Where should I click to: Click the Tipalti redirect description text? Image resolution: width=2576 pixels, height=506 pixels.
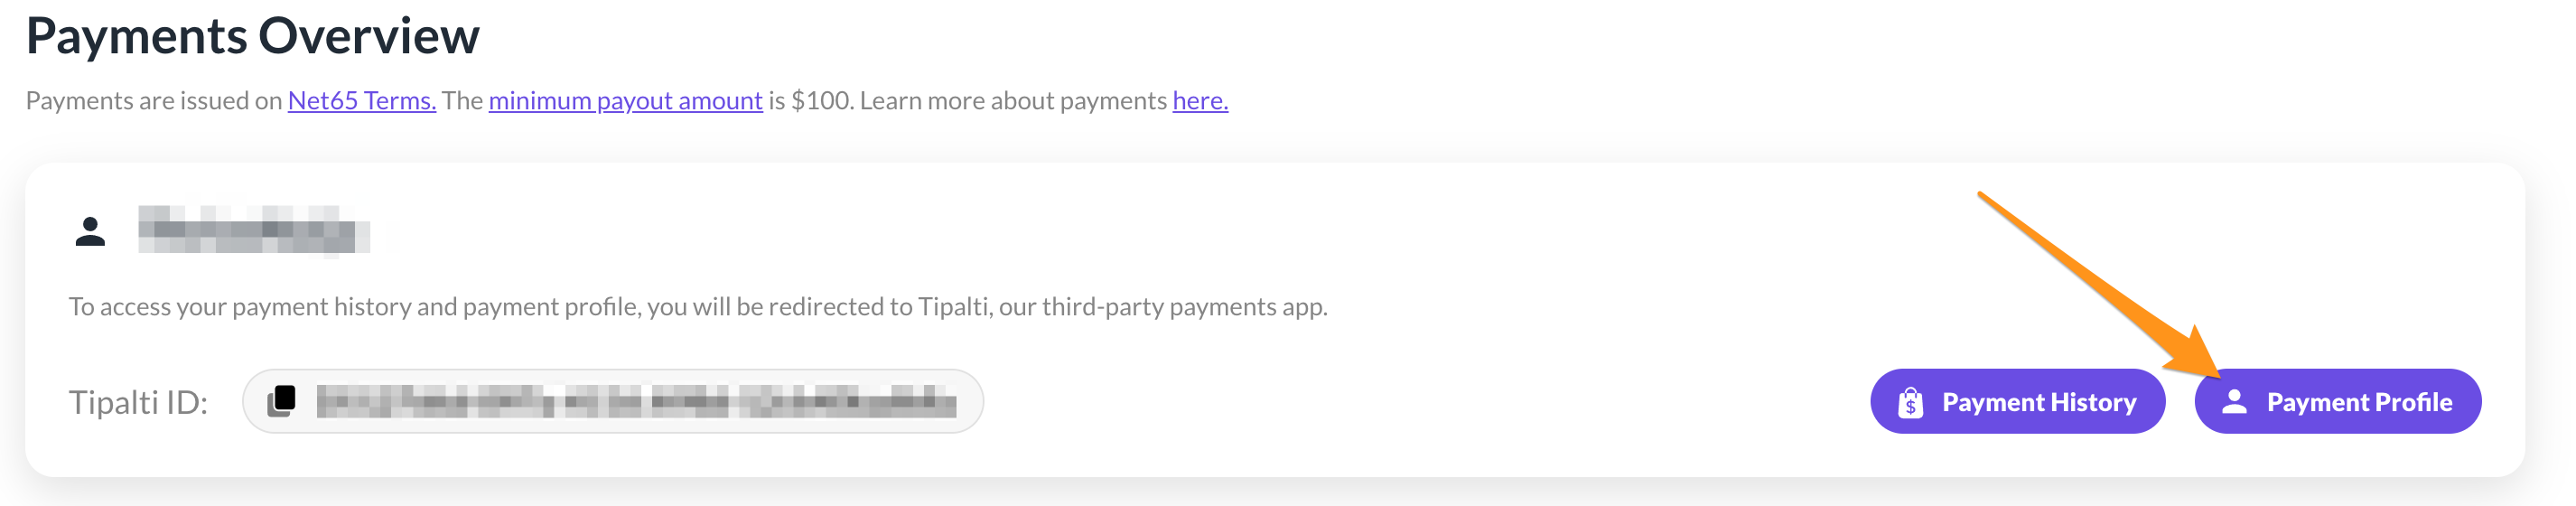(697, 307)
